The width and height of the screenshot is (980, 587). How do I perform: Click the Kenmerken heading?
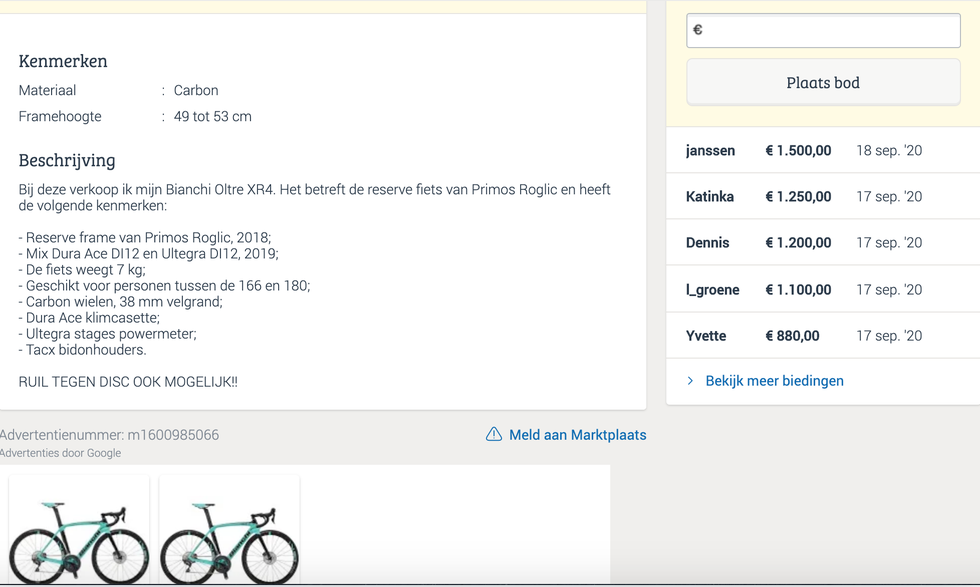[x=63, y=61]
